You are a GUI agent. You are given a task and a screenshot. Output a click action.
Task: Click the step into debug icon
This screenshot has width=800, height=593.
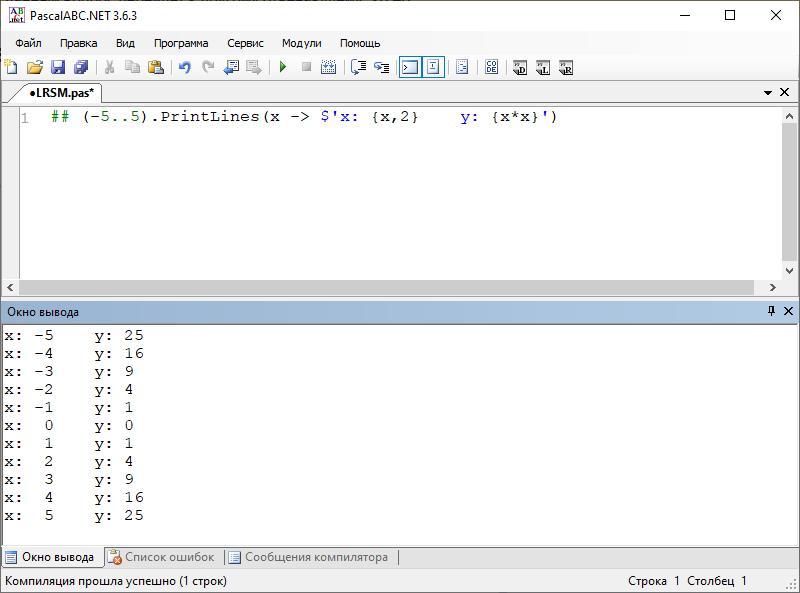[x=382, y=67]
